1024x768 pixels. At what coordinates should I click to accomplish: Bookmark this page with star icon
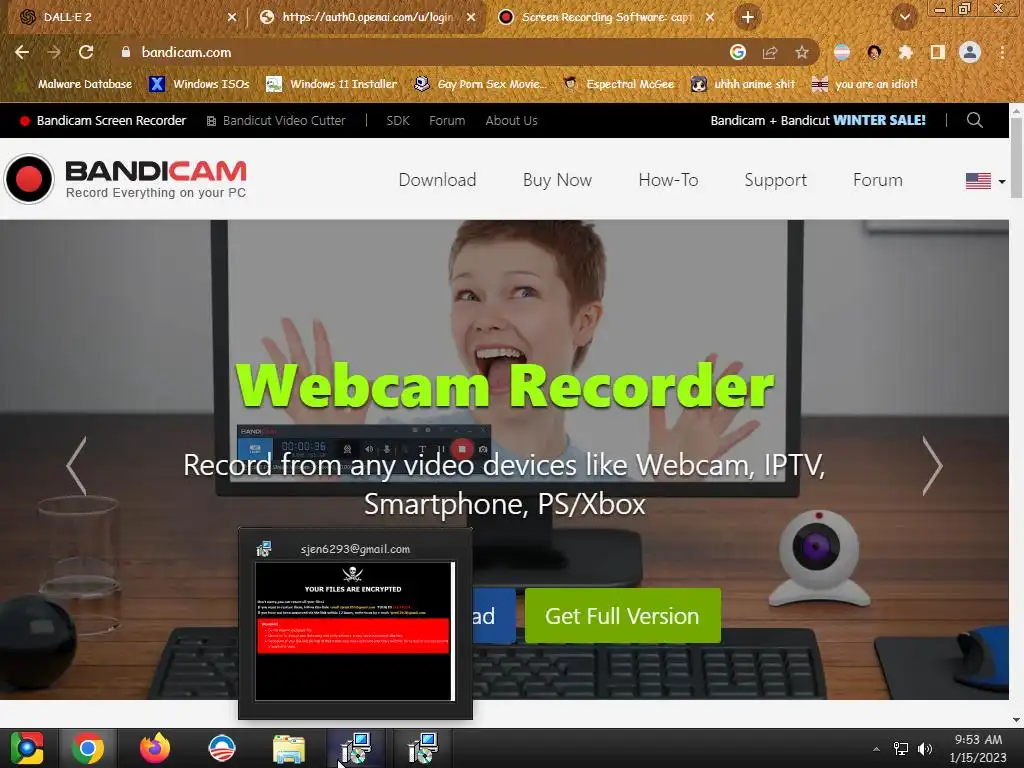(x=802, y=52)
